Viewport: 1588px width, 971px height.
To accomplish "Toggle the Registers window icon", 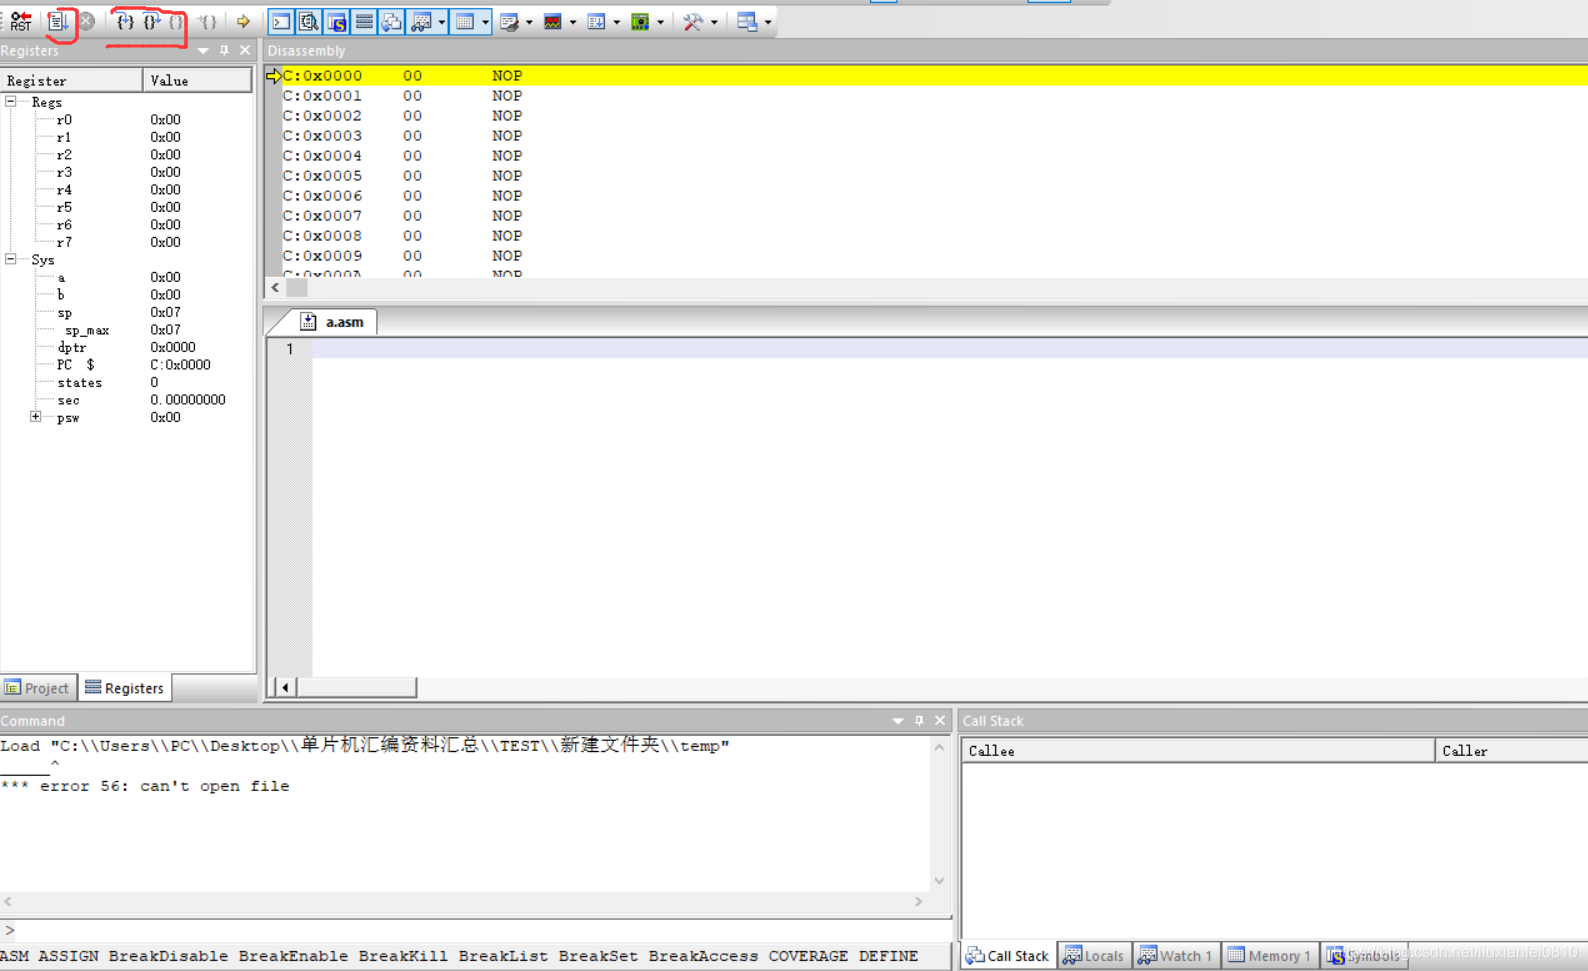I will point(364,21).
